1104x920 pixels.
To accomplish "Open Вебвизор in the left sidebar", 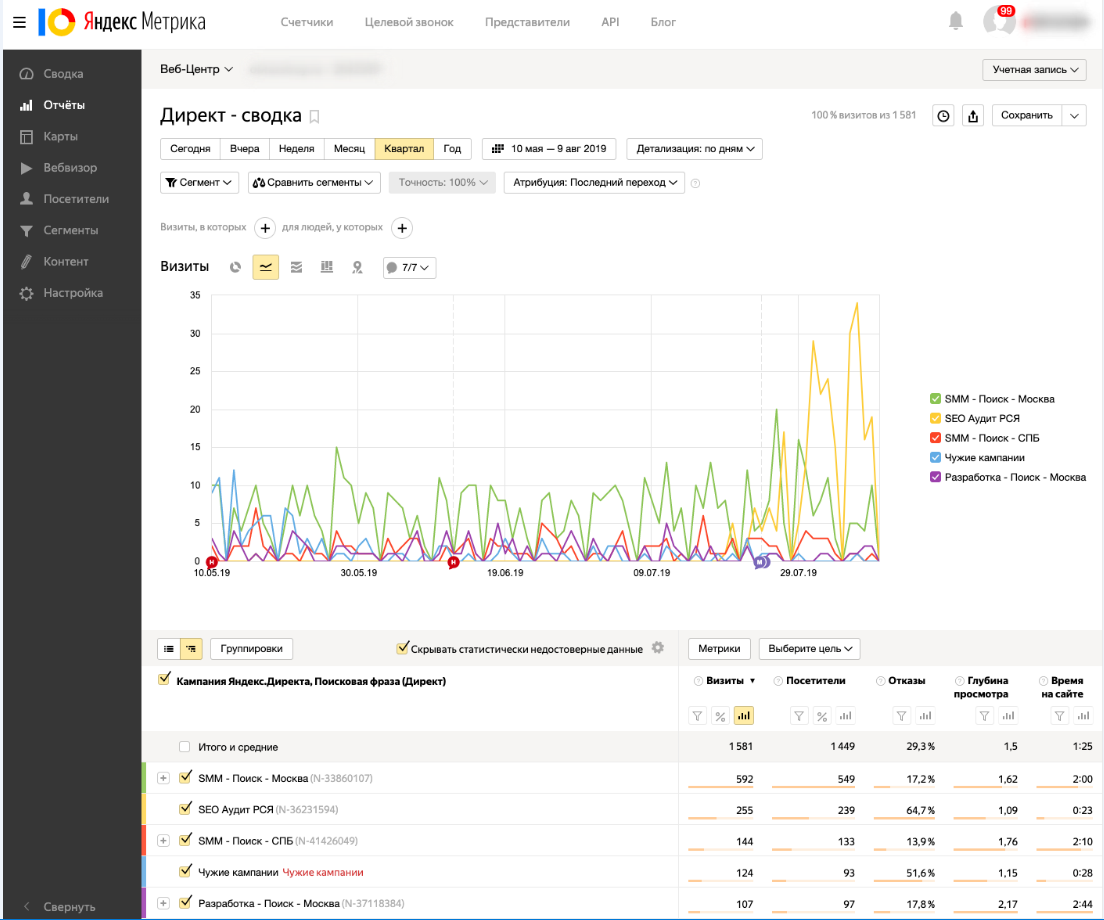I will point(70,168).
